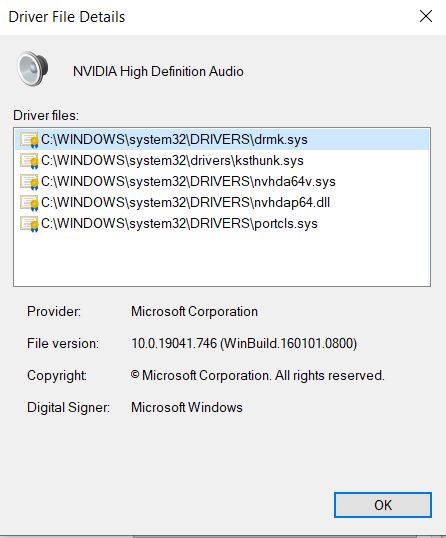Screen dimensions: 446x538
Task: Click the certificate icon beside drmk.sys
Action: click(x=29, y=140)
